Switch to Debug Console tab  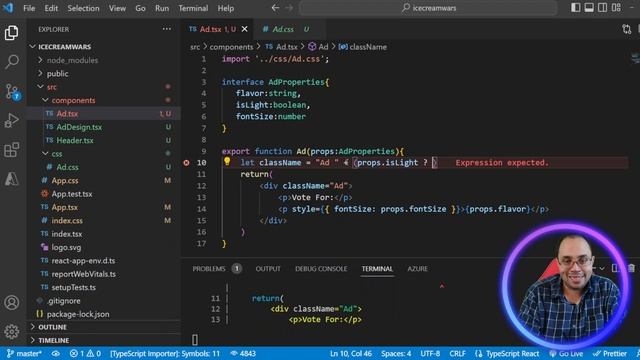[321, 269]
